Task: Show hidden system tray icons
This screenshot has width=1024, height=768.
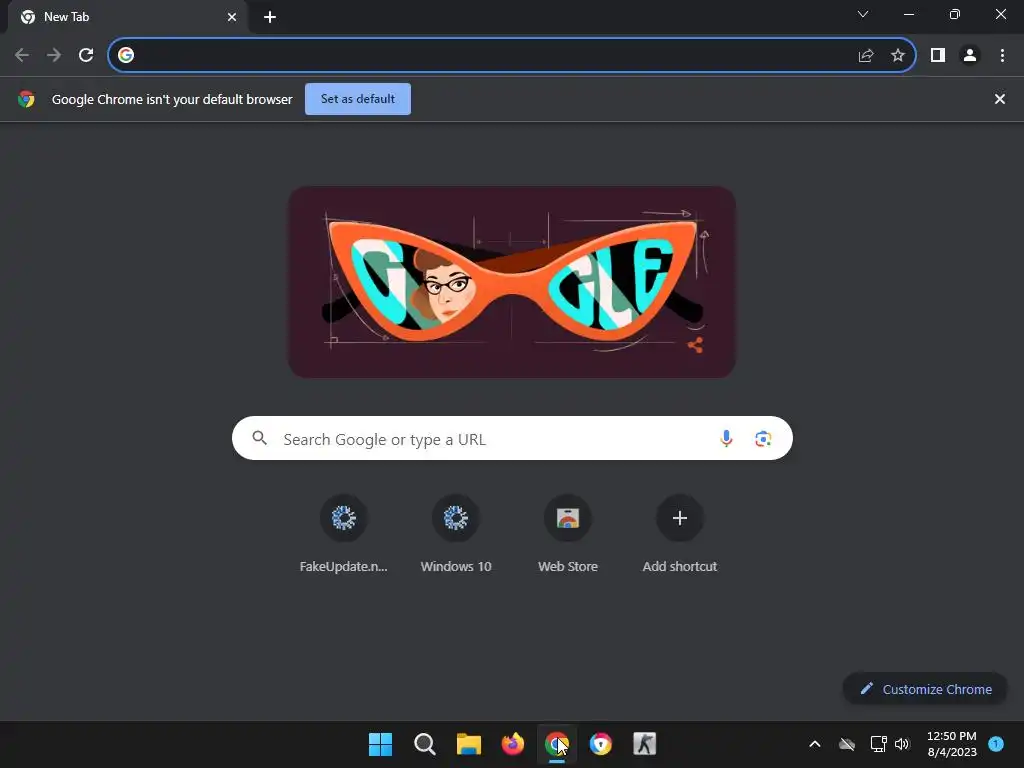Action: [x=814, y=744]
